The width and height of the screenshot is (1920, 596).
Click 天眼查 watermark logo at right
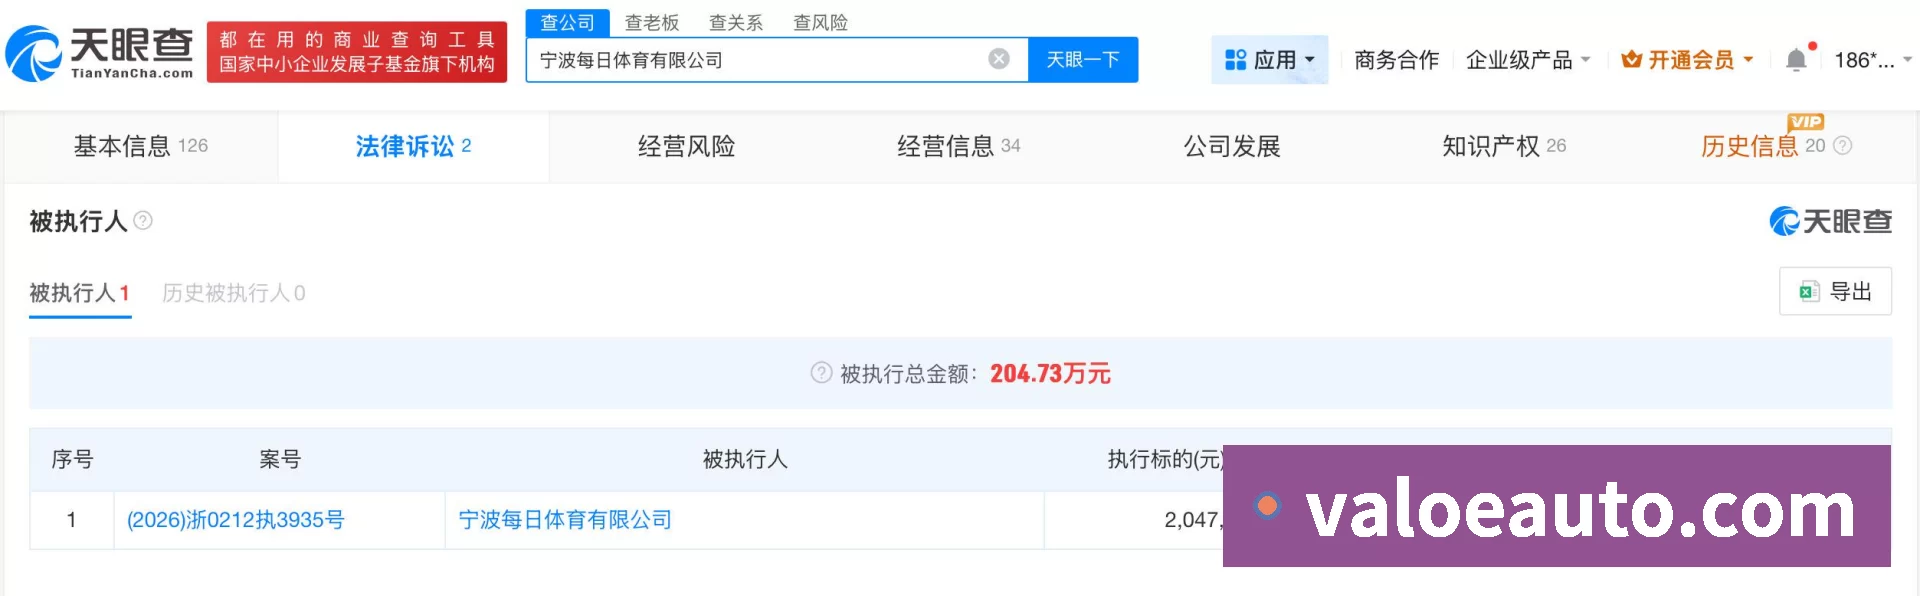tap(1830, 221)
